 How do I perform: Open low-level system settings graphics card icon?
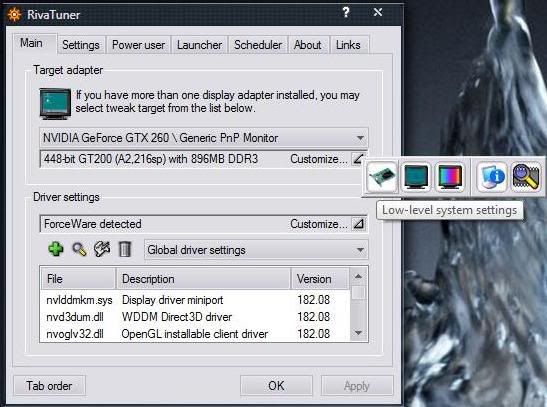(x=382, y=177)
